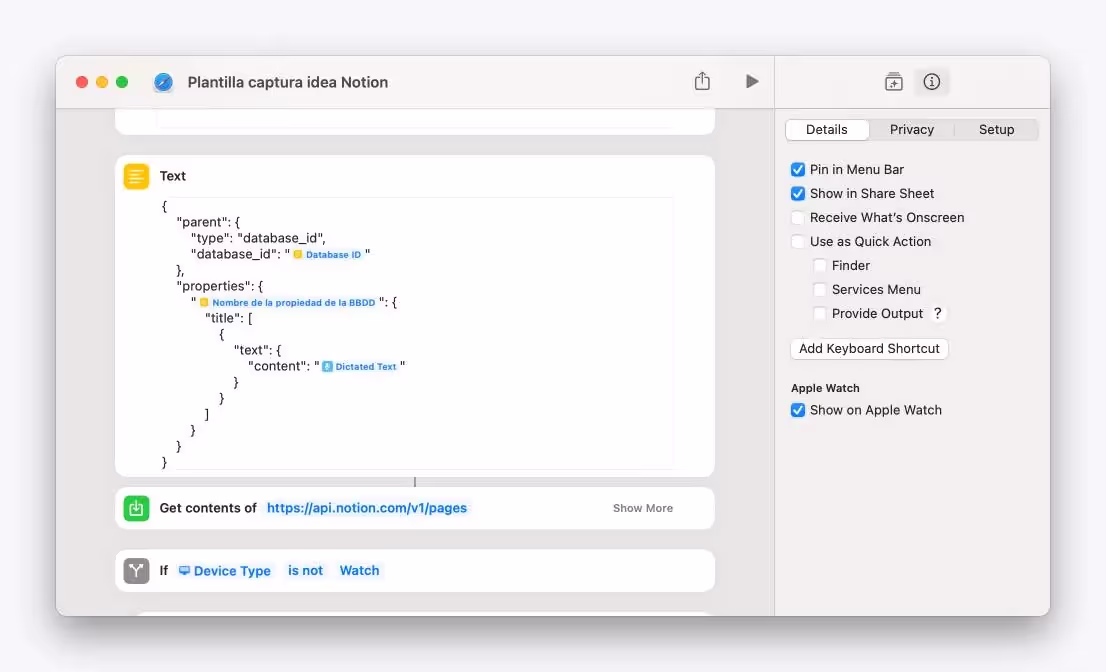
Task: Close the window with red button
Action: point(82,82)
